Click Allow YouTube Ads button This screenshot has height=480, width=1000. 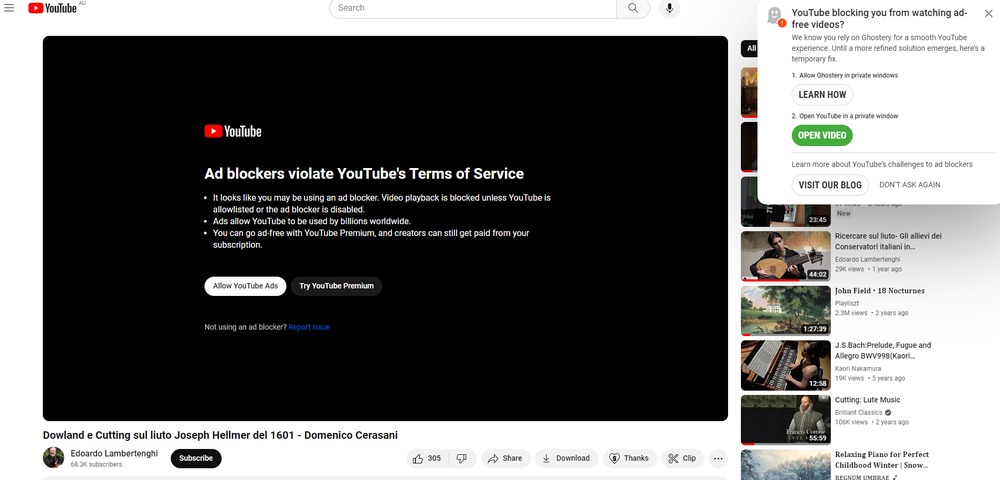[x=245, y=286]
